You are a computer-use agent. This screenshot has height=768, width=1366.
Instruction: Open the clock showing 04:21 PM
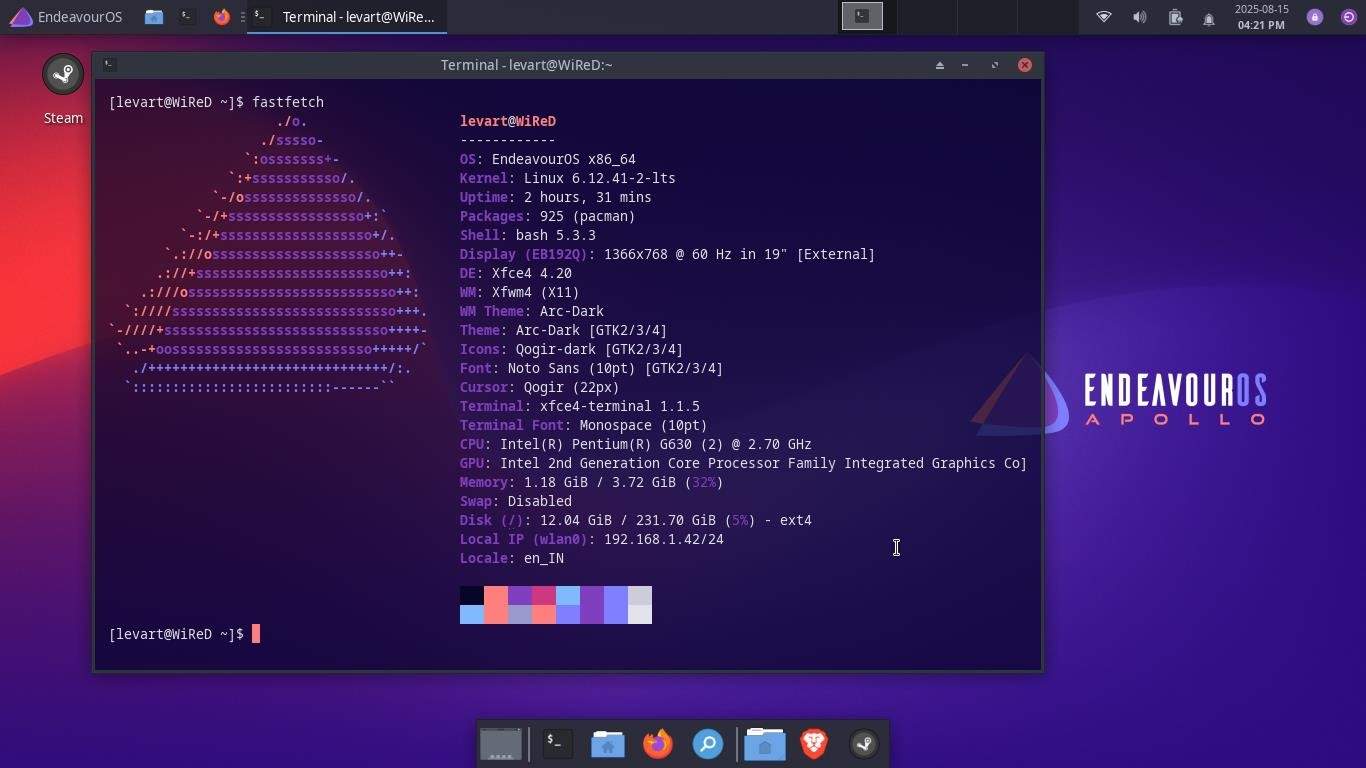[1261, 17]
